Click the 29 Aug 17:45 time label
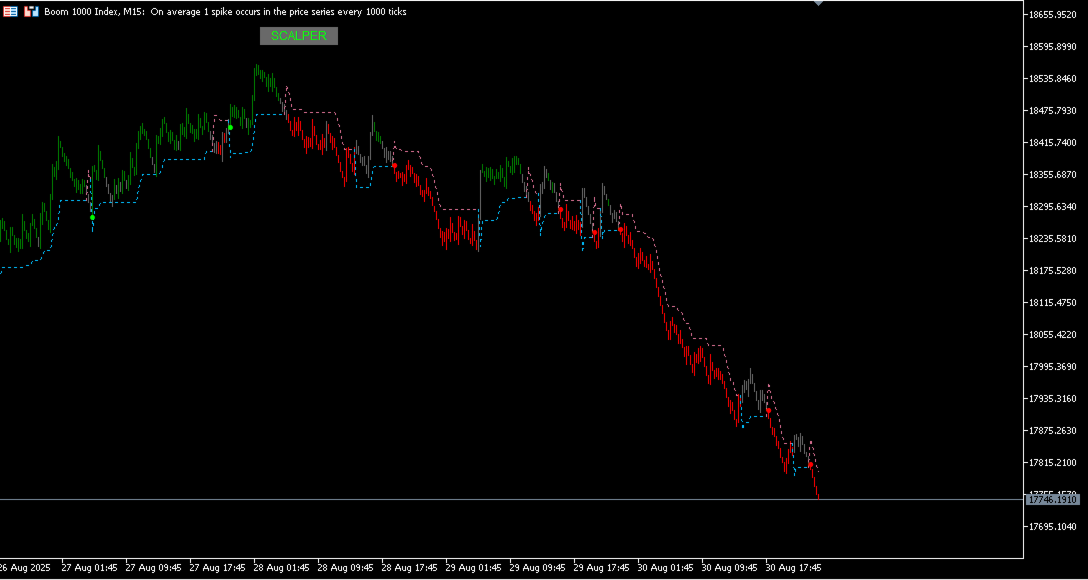 pyautogui.click(x=602, y=567)
